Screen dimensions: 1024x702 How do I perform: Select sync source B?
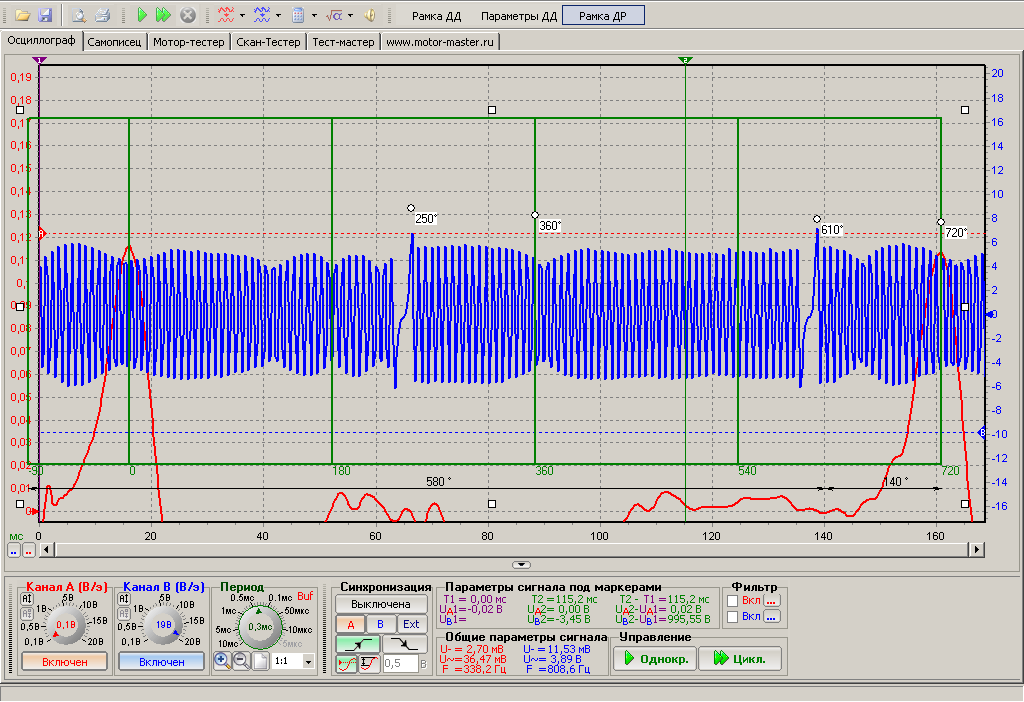tap(381, 624)
